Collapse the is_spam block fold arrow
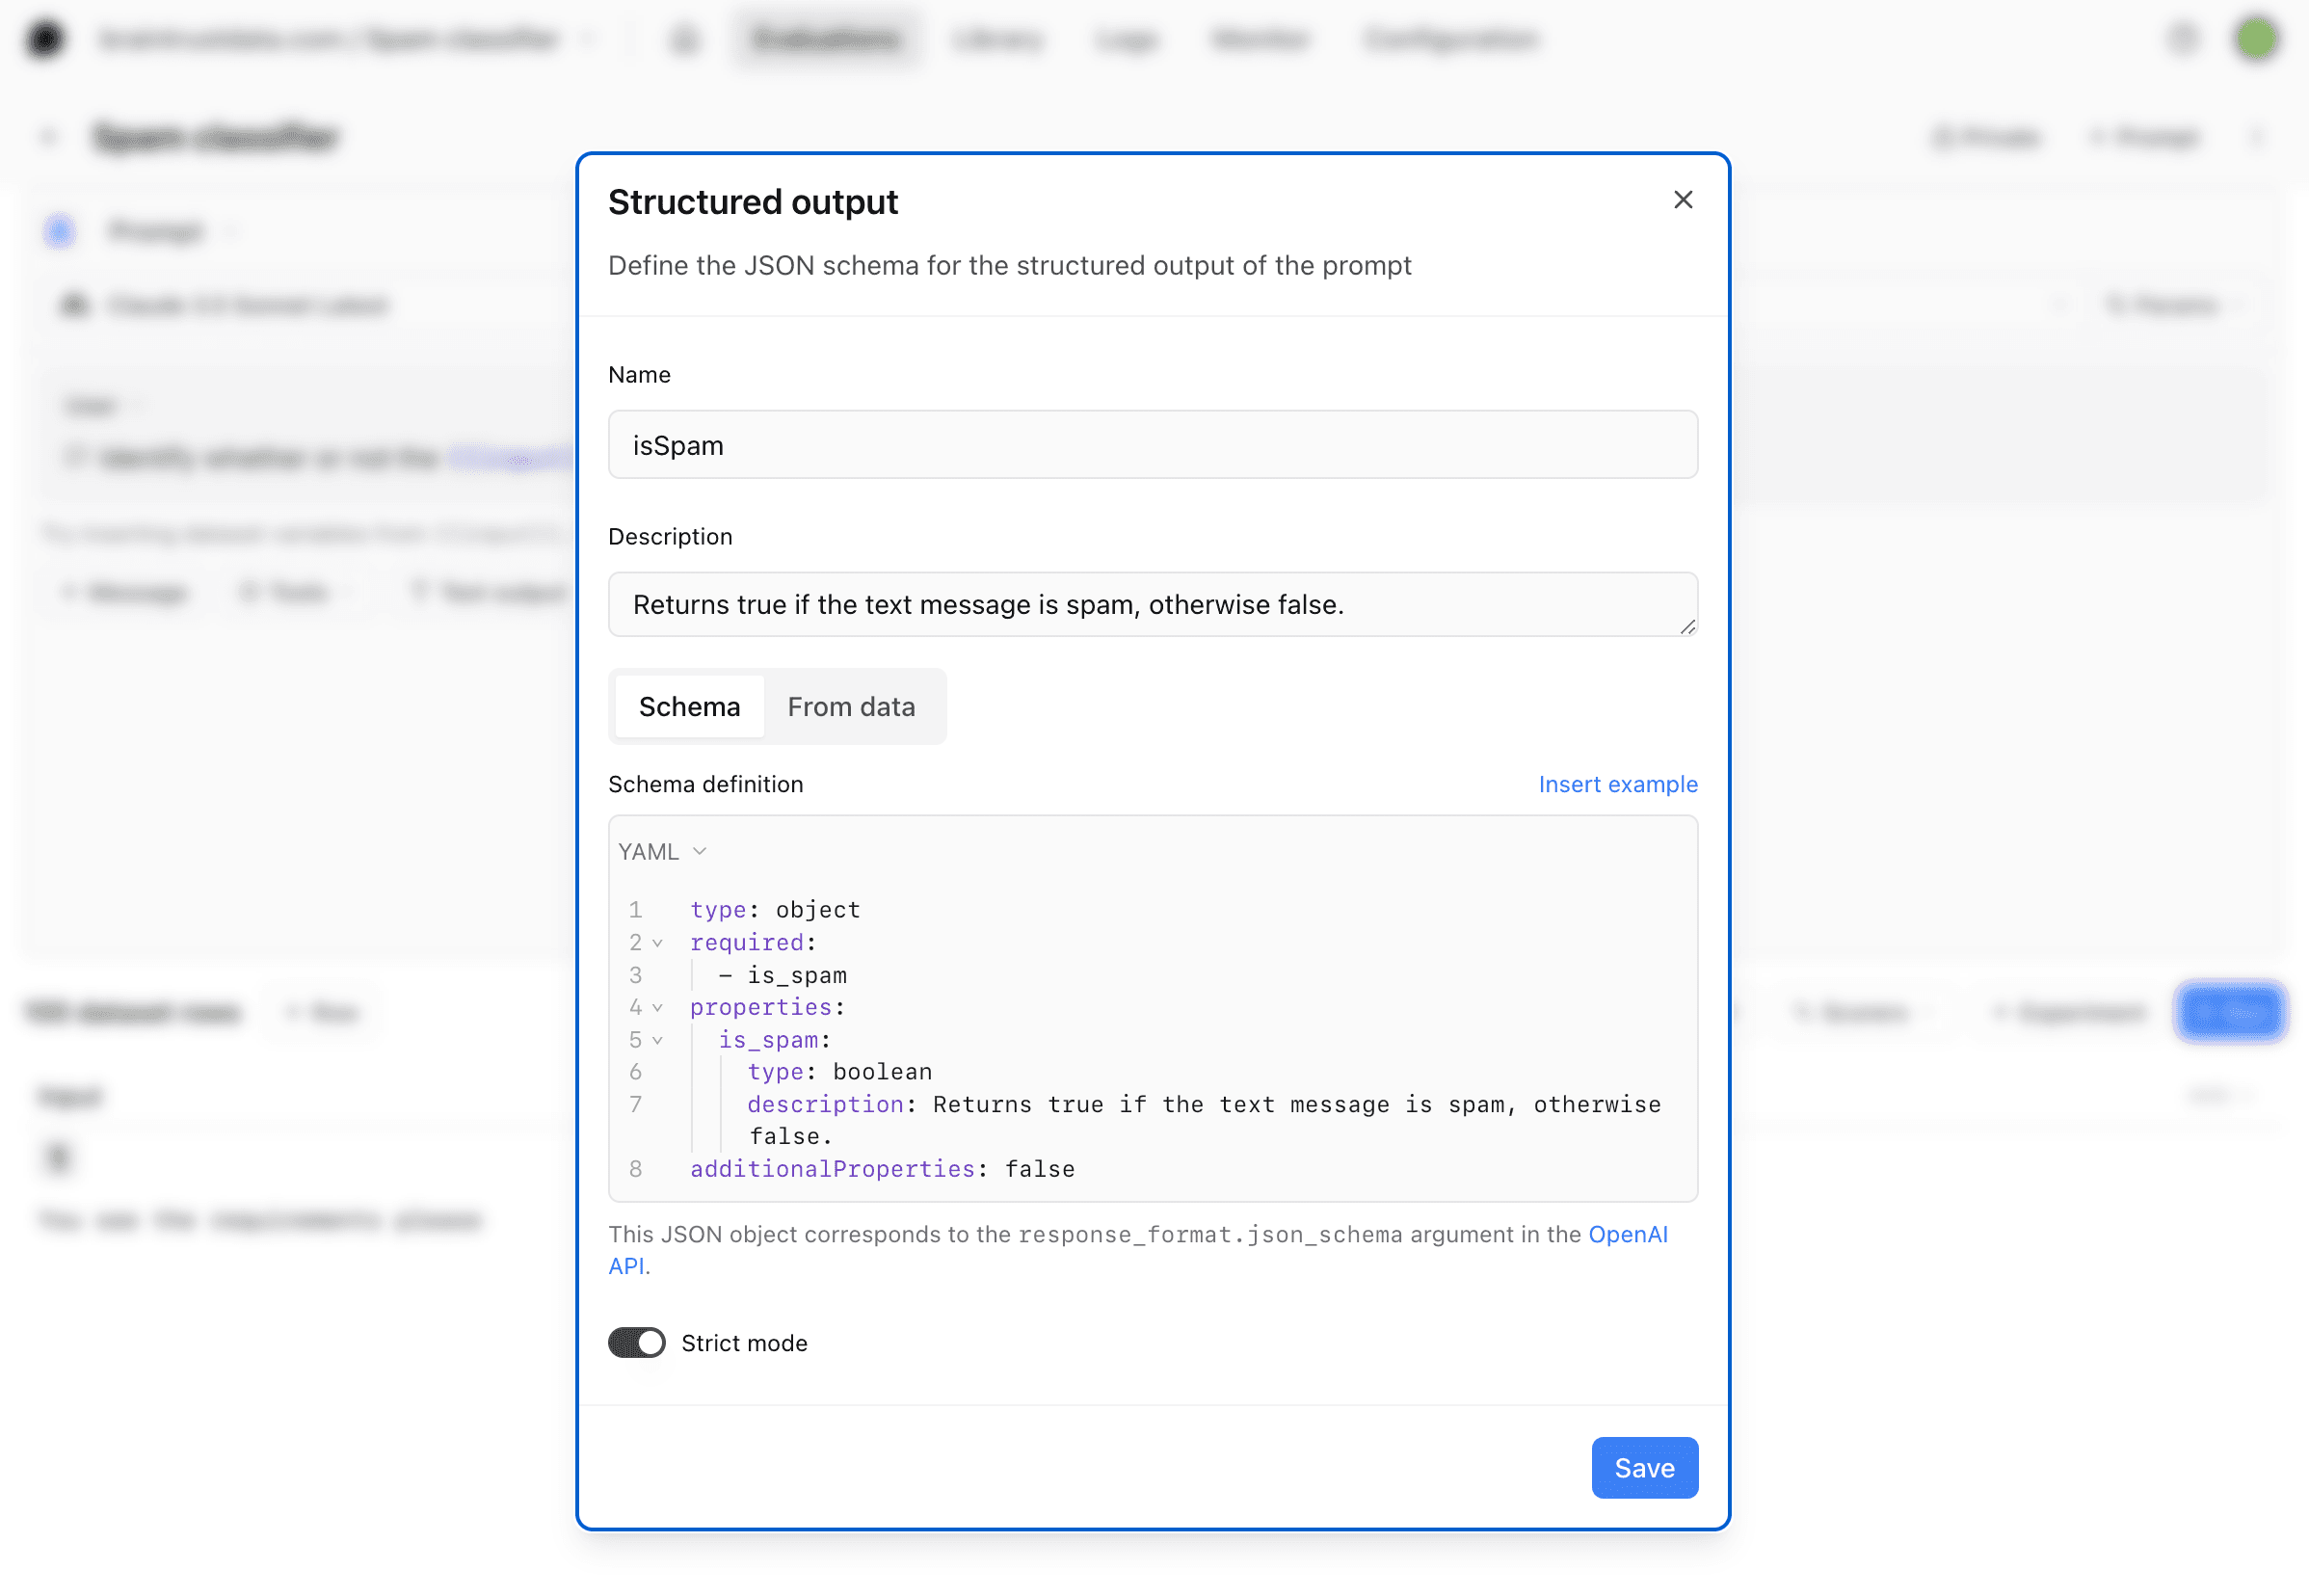This screenshot has height=1596, width=2309. 658,1040
